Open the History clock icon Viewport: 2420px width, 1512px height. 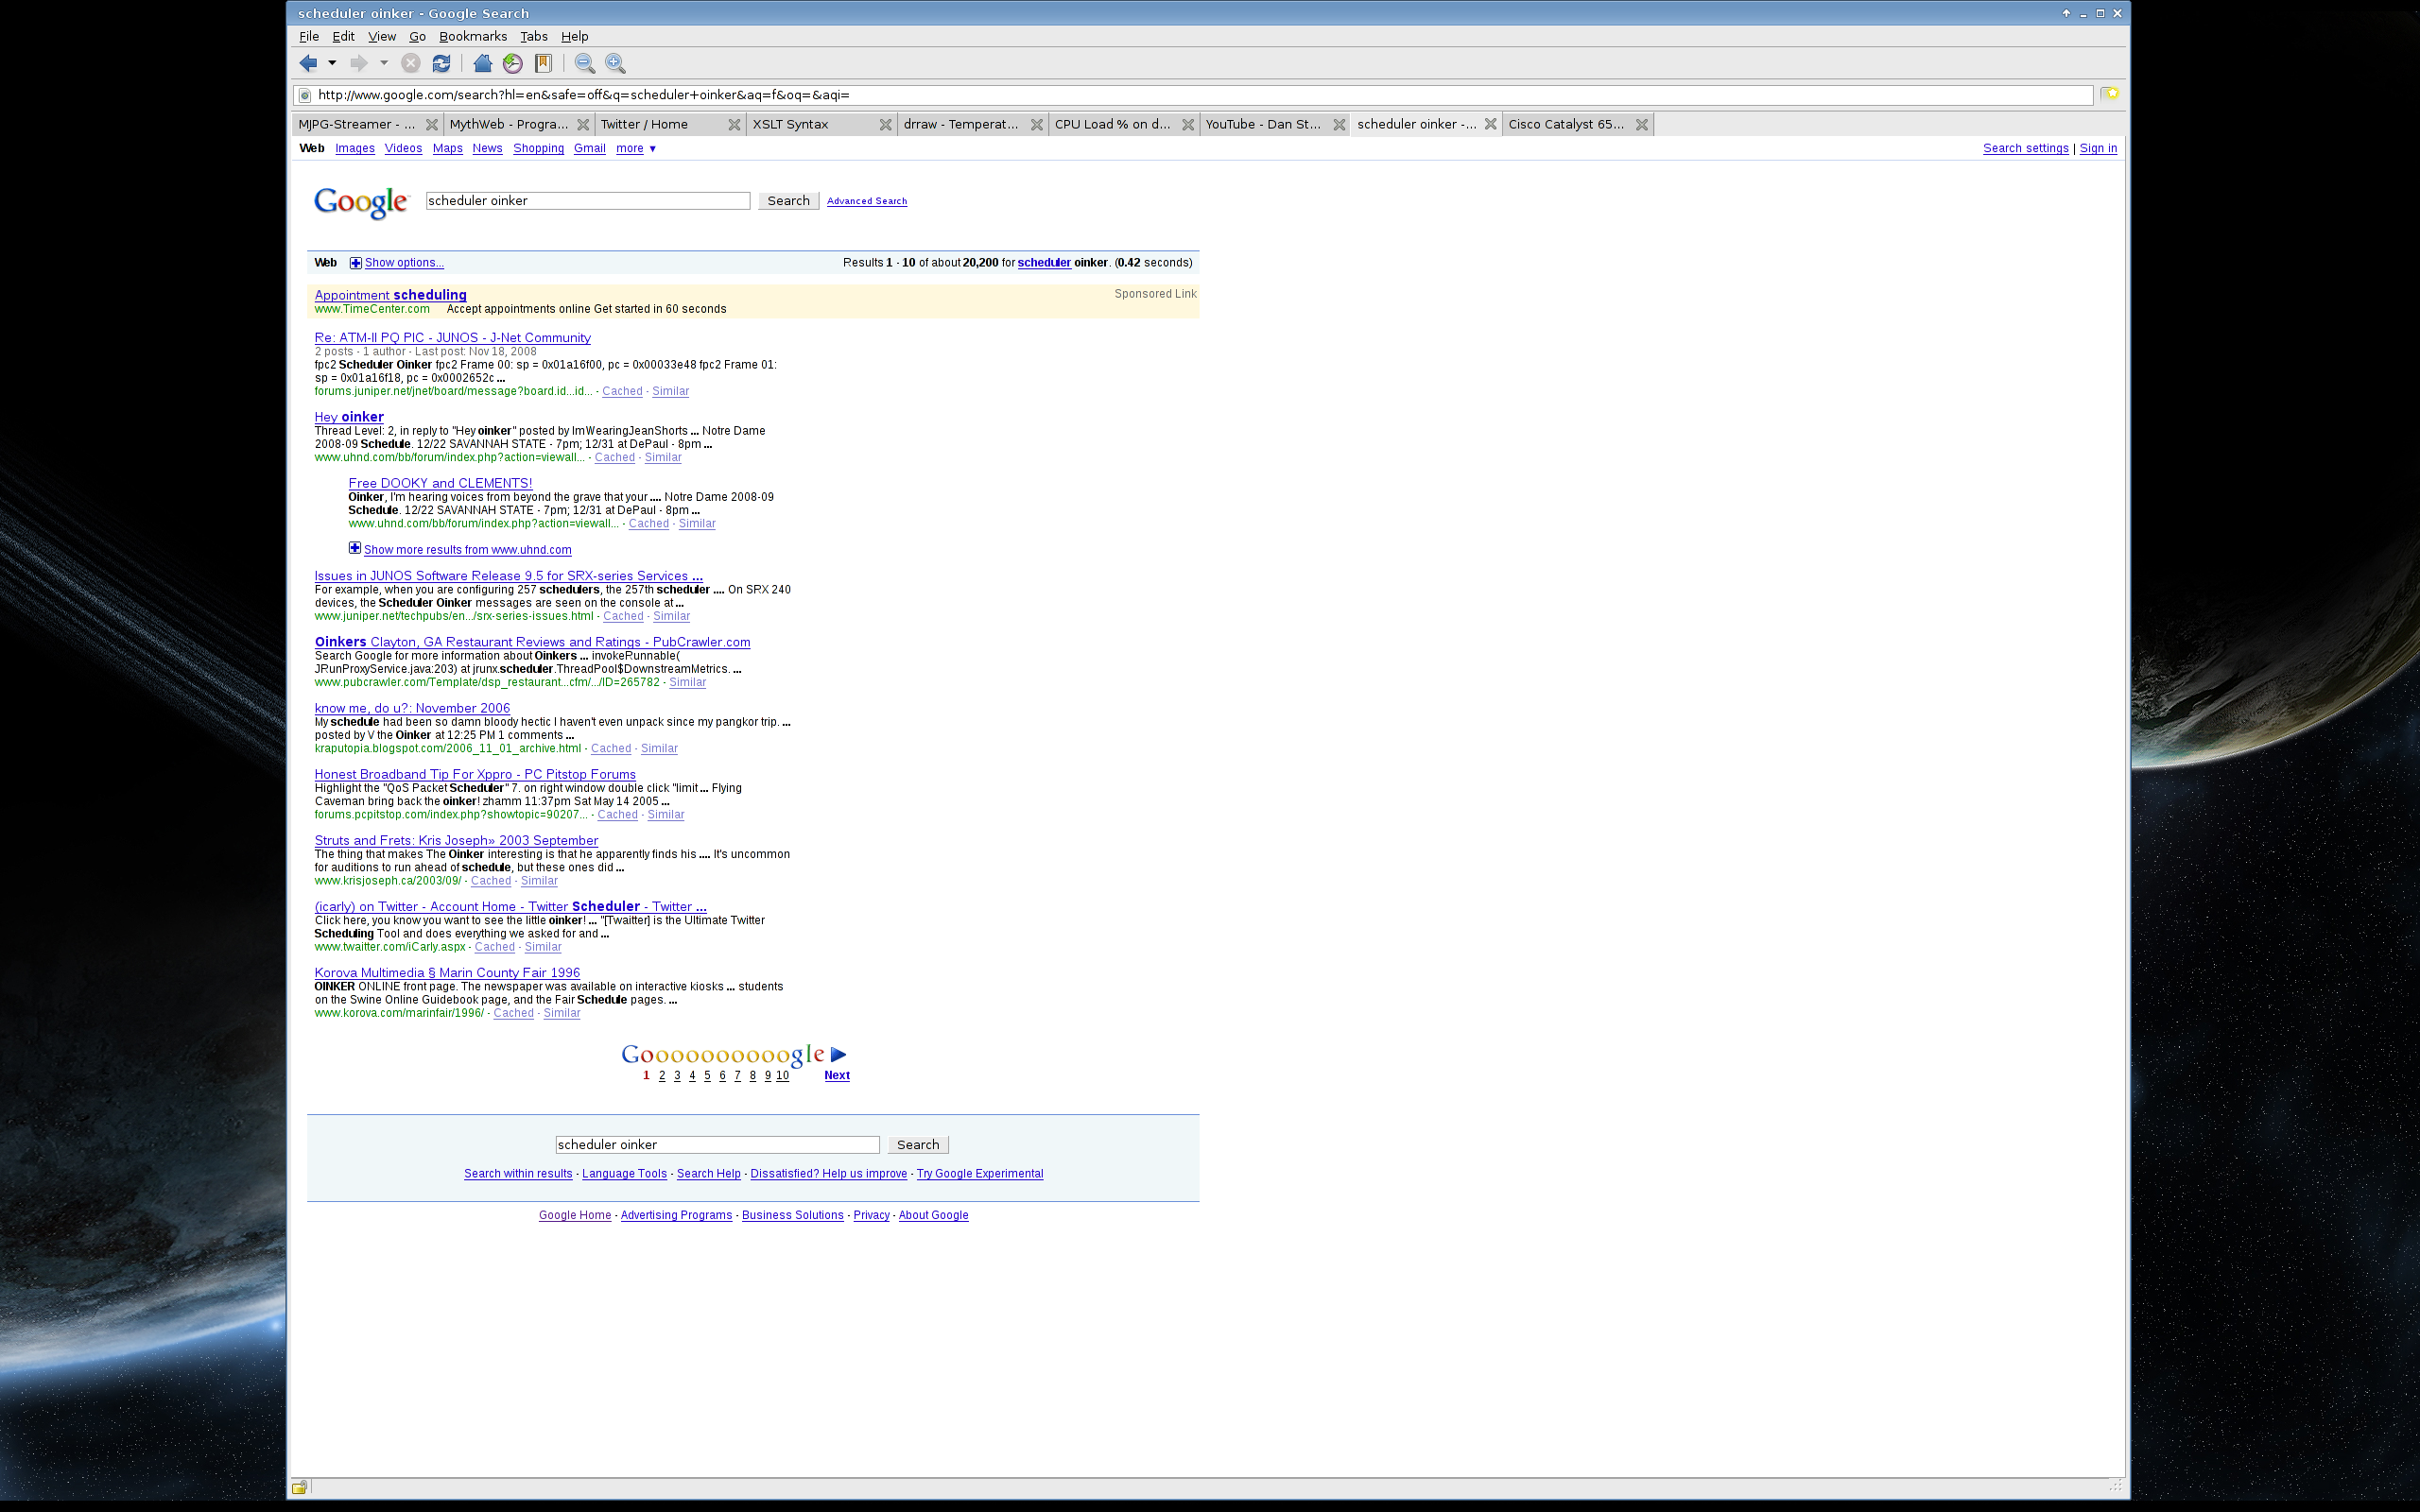click(x=513, y=63)
